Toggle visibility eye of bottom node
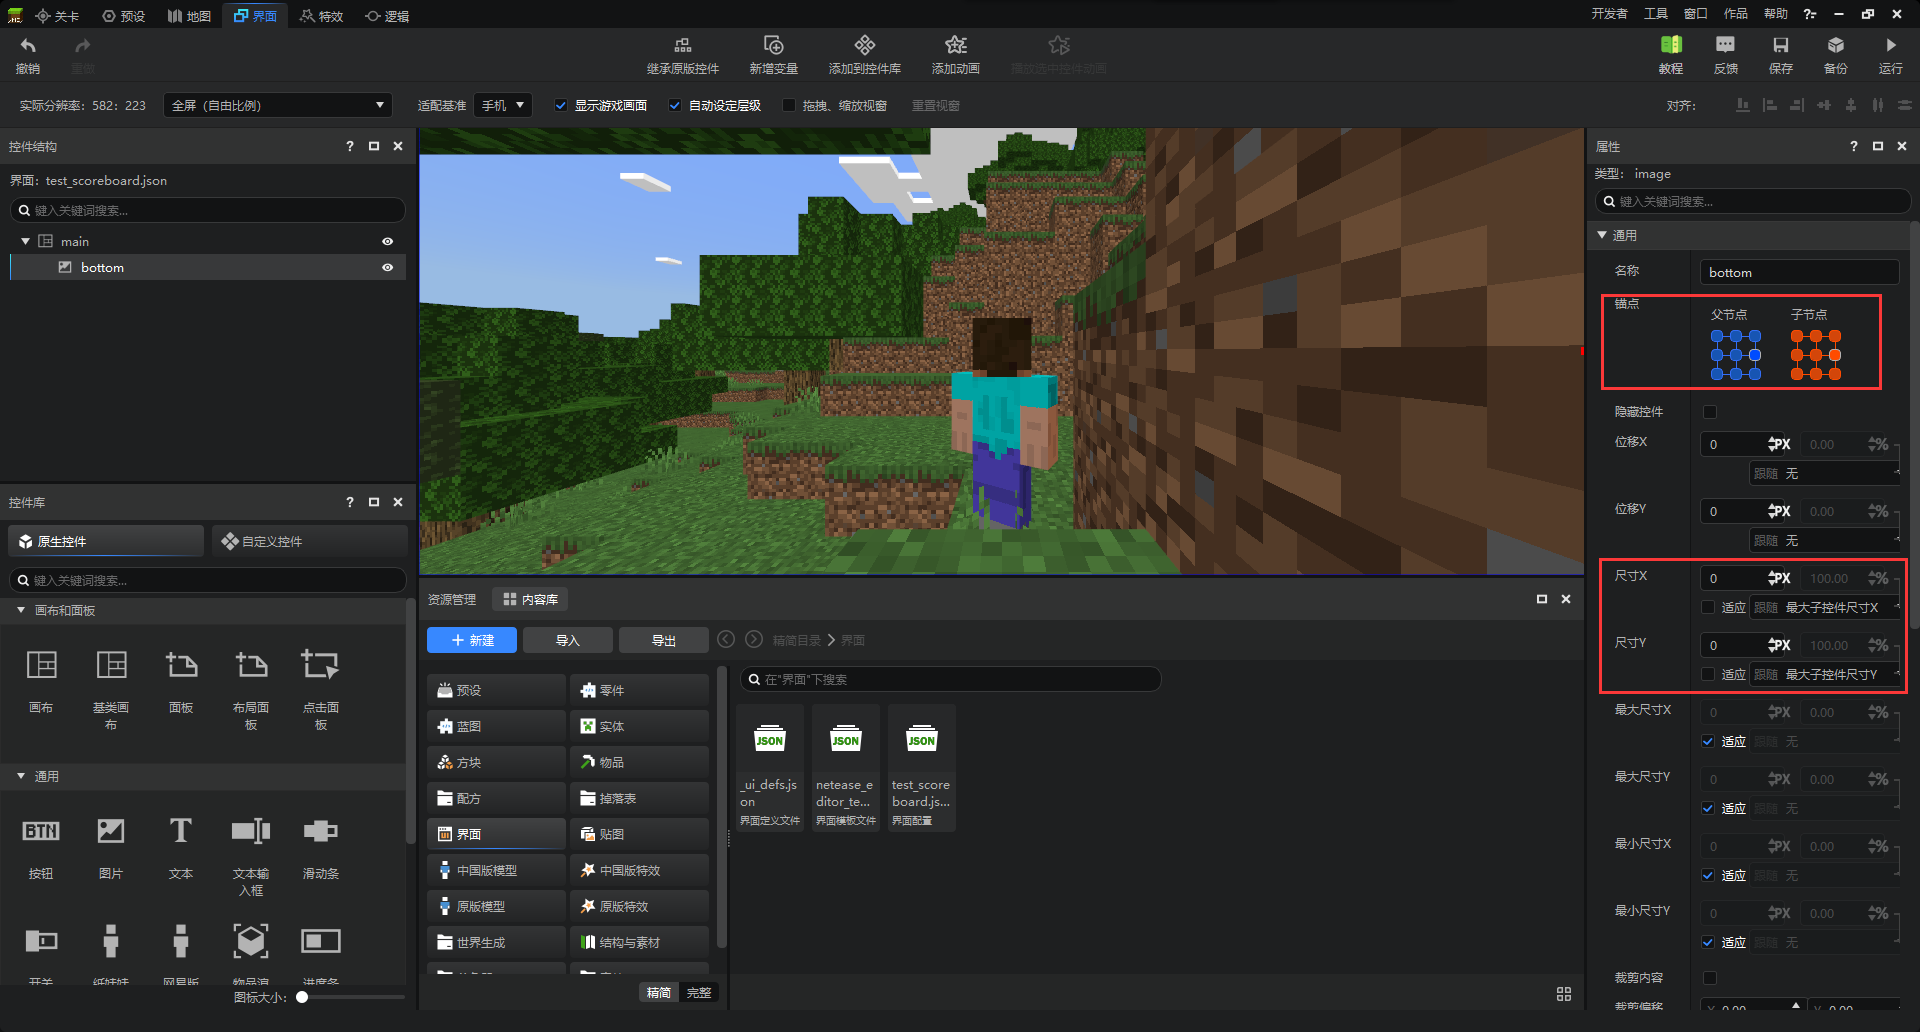Screen dimensions: 1920x1032 coord(387,267)
